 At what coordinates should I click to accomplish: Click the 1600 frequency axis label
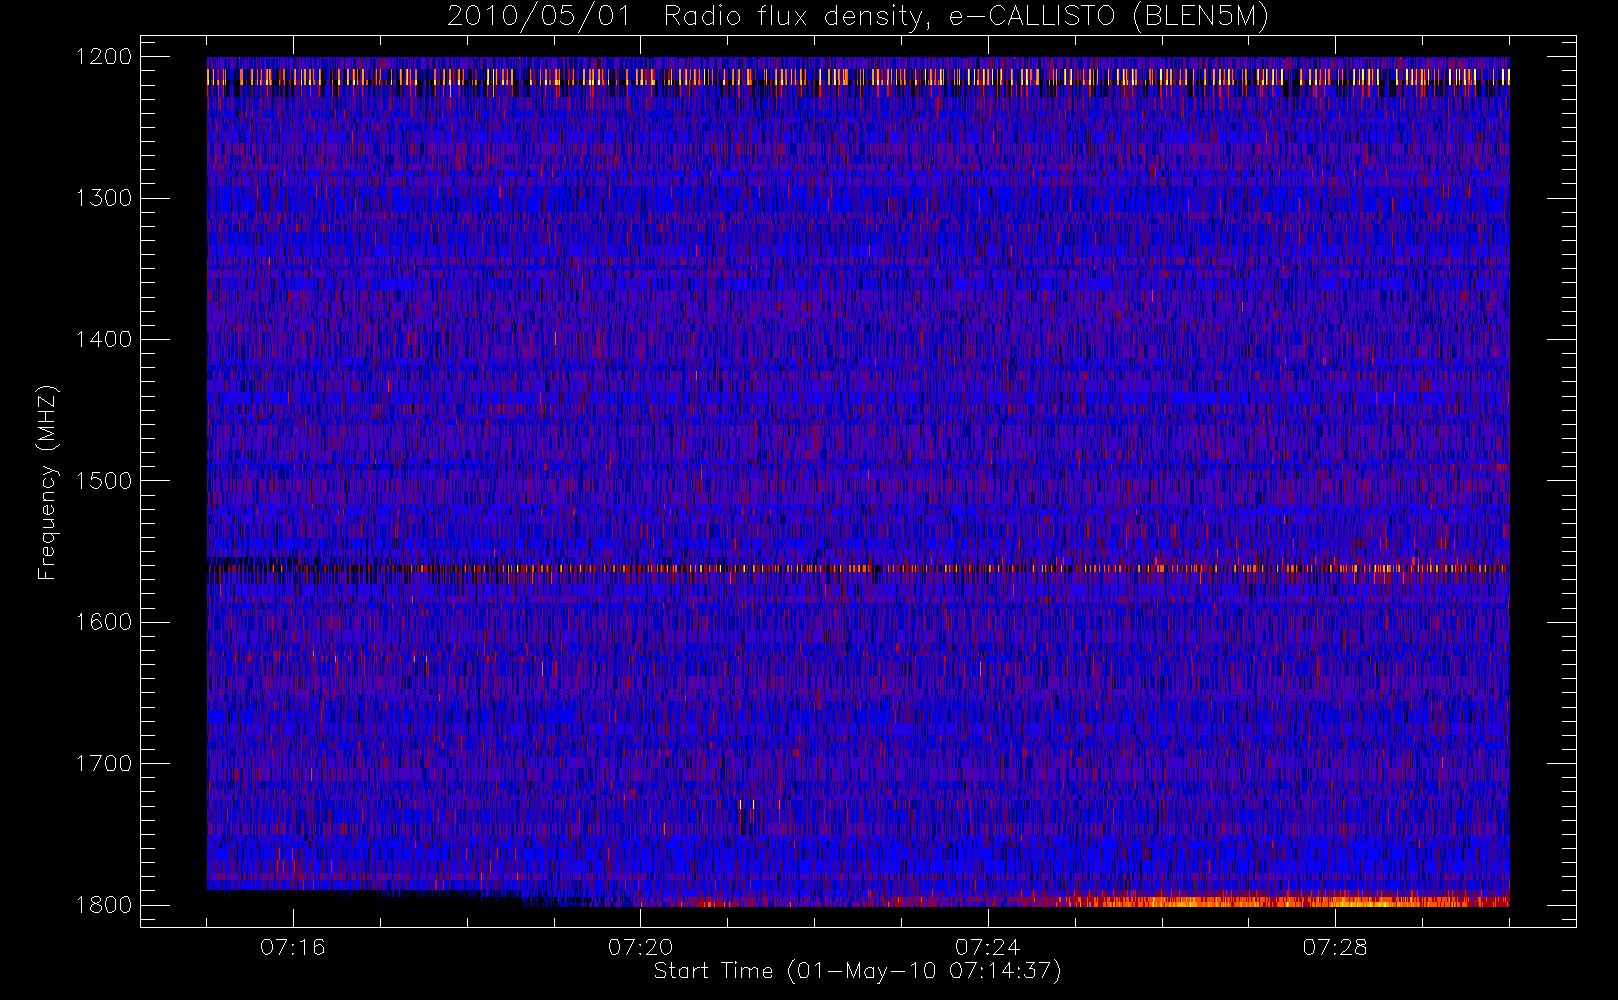click(104, 622)
